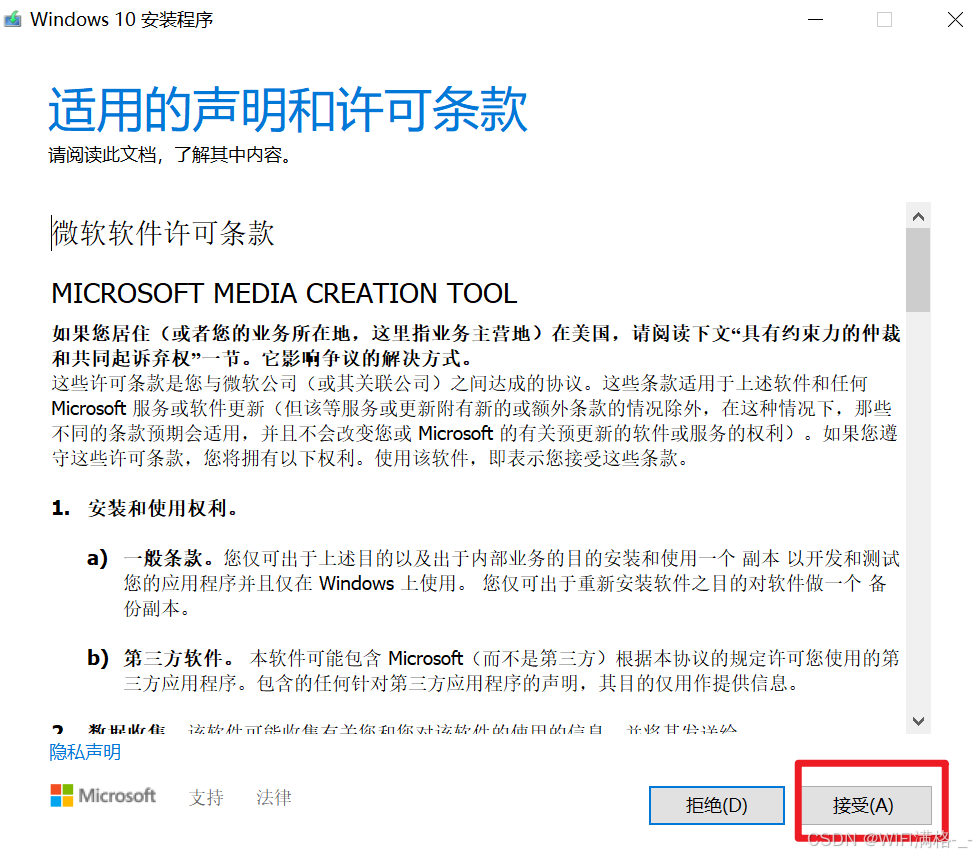Viewport: 977px width, 857px height.
Task: Open the 法律 legal link
Action: tap(274, 797)
